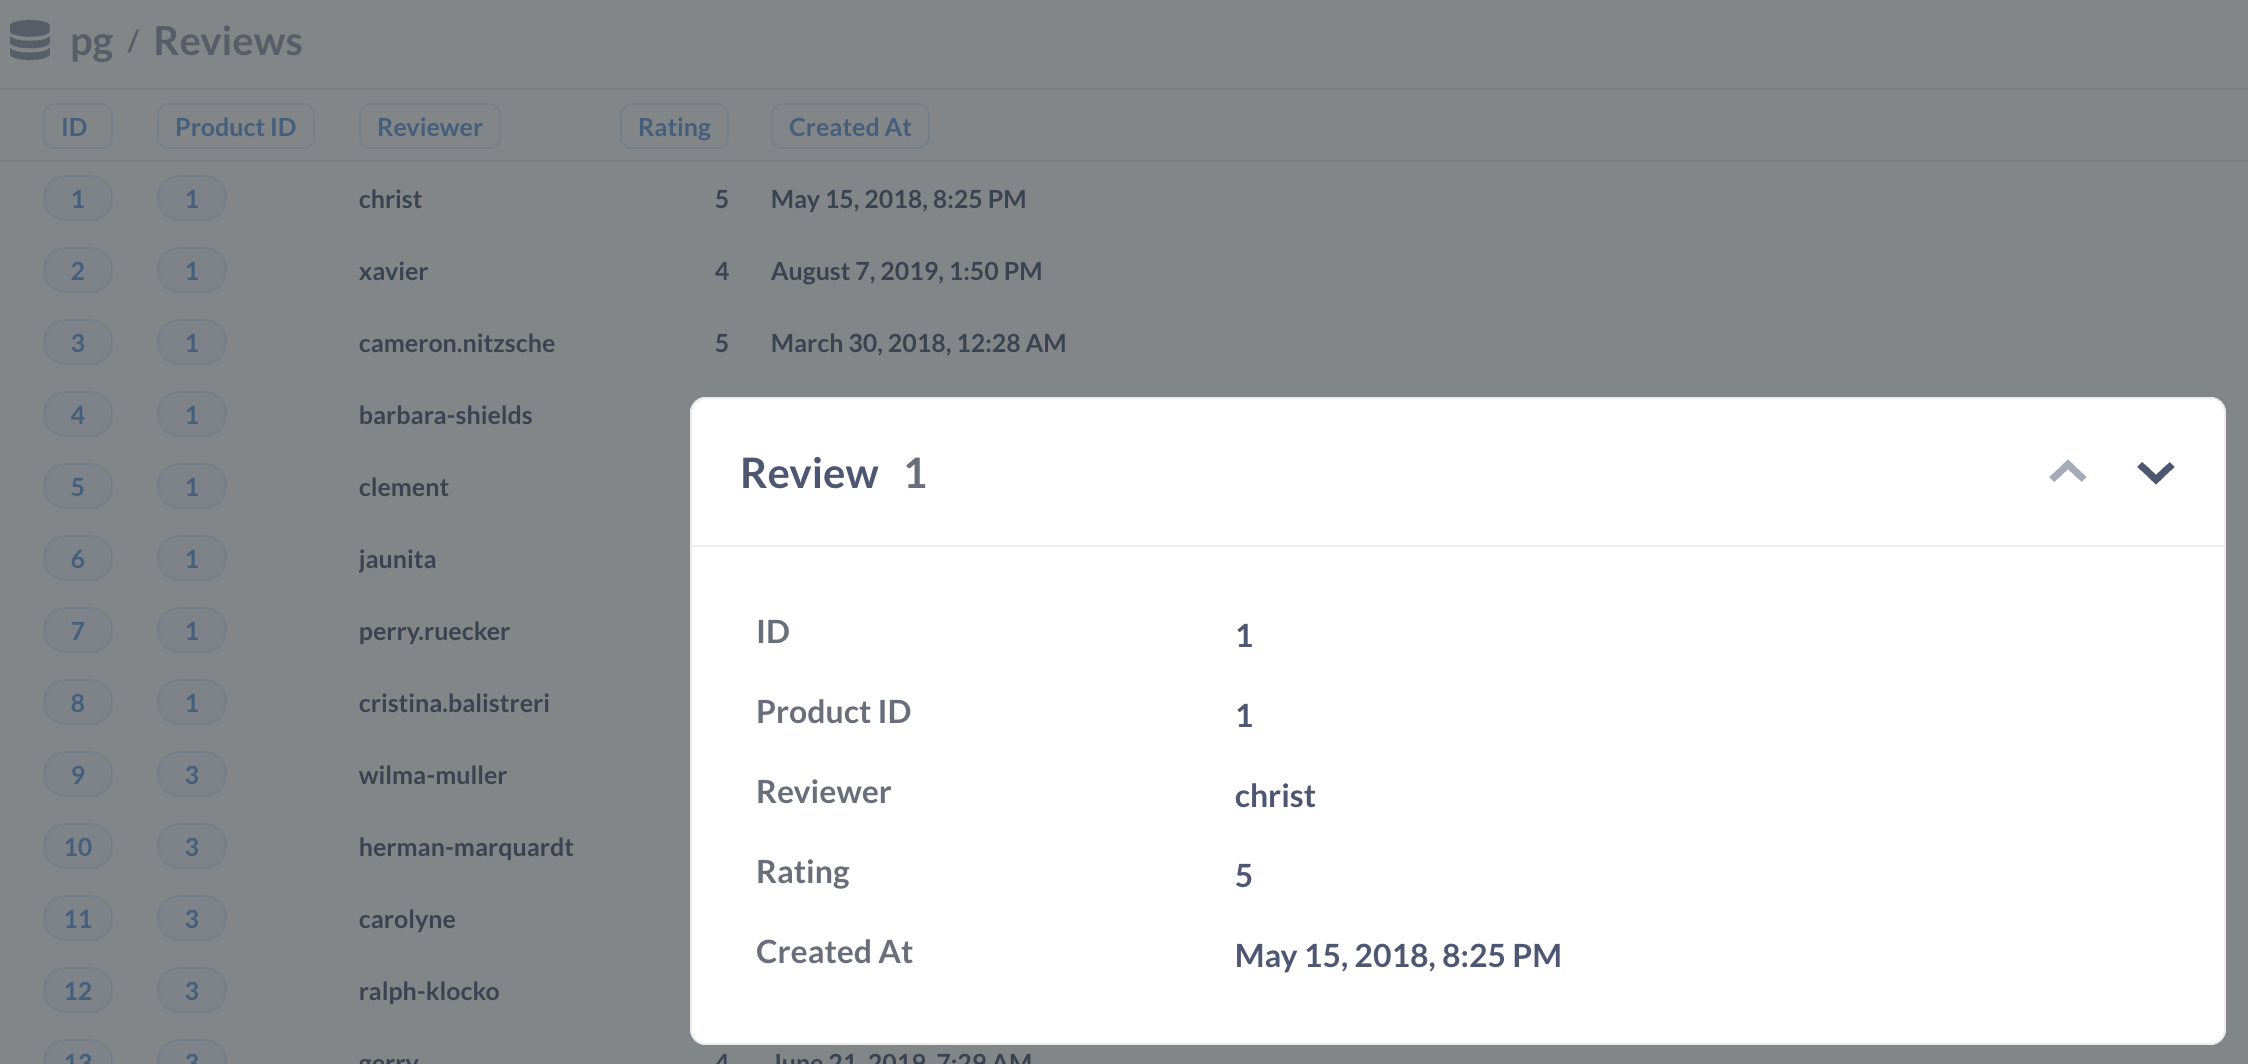2248x1064 pixels.
Task: Click the christ reviewer value in detail panel
Action: coord(1275,795)
